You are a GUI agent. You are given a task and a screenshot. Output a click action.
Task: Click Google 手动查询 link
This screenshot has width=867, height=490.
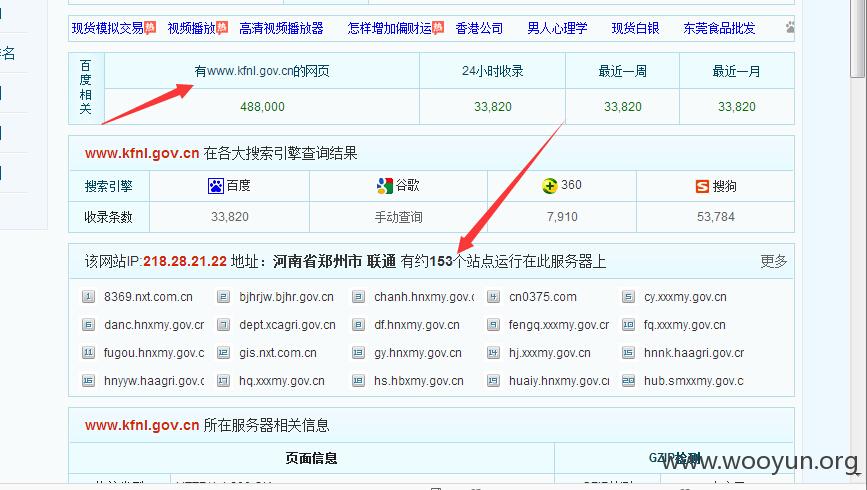399,217
